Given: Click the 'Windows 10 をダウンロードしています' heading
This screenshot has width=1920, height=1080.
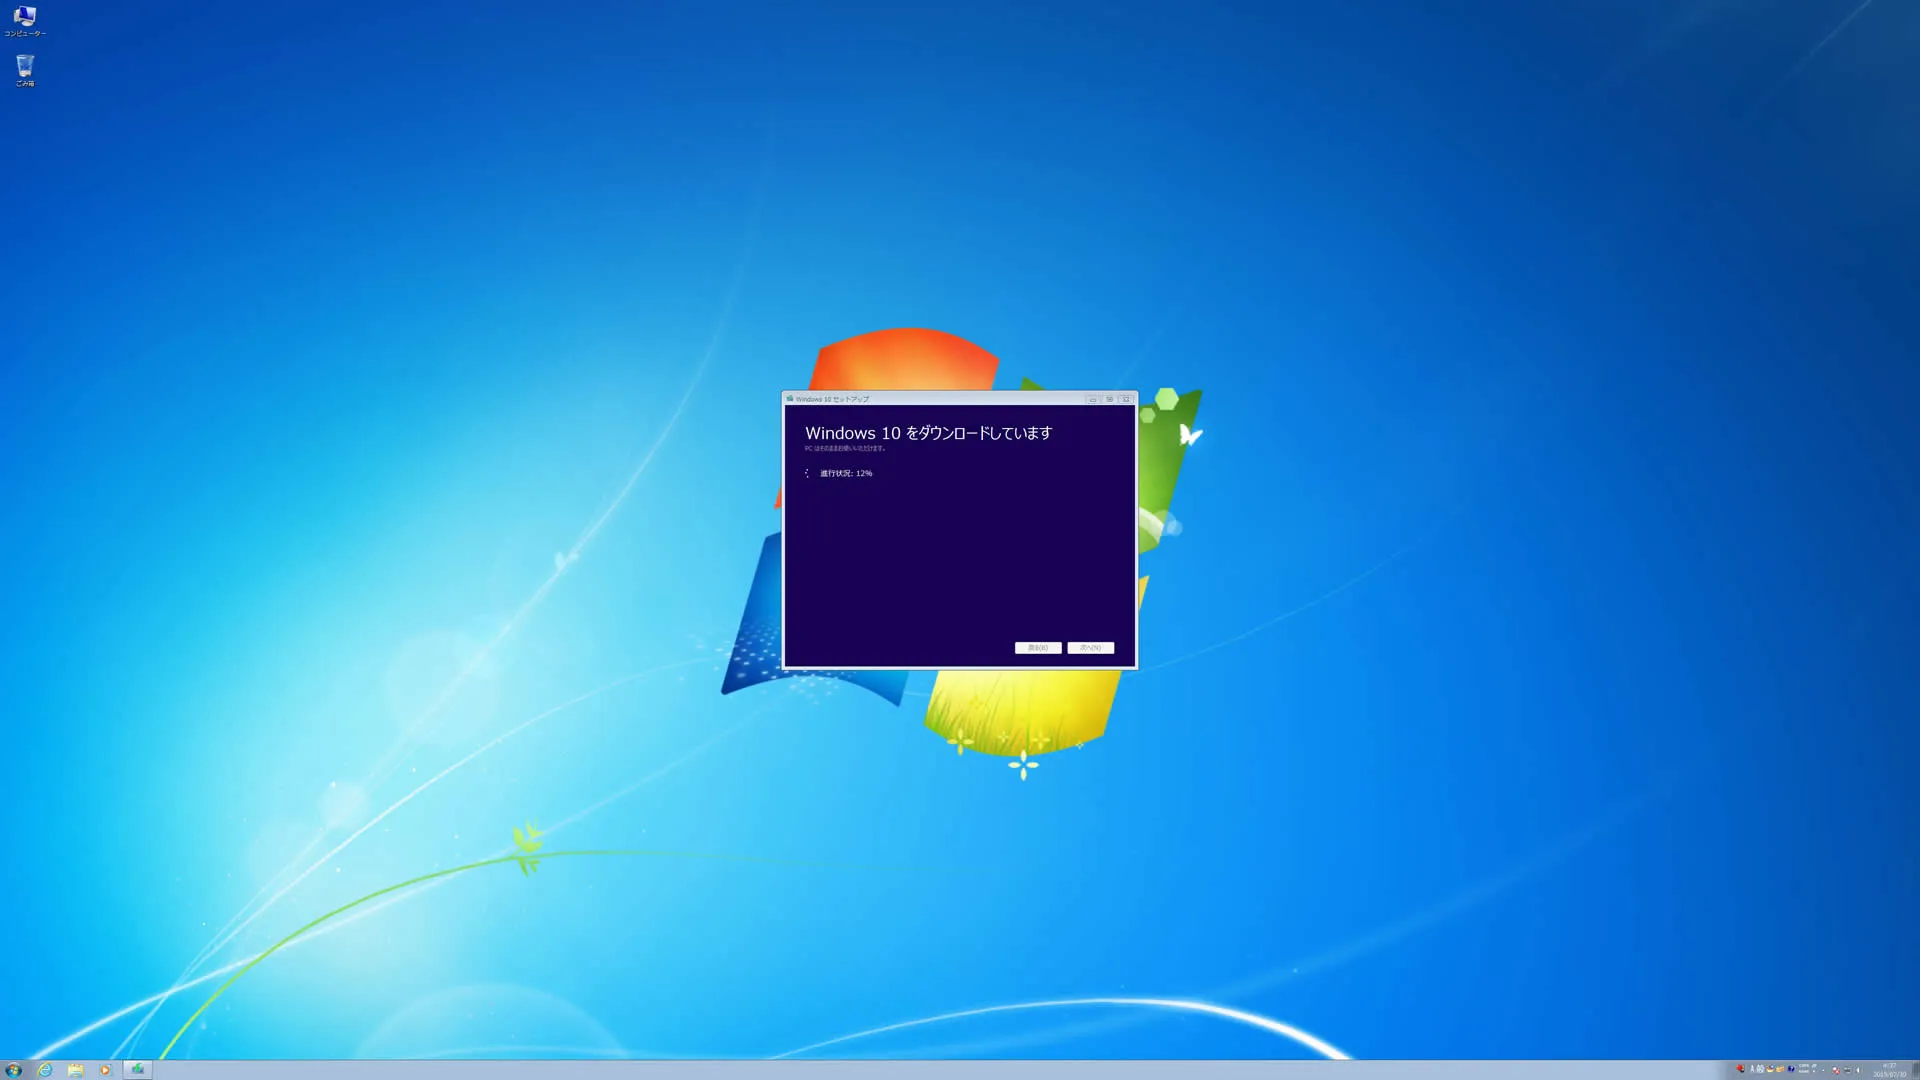Looking at the screenshot, I should [928, 433].
